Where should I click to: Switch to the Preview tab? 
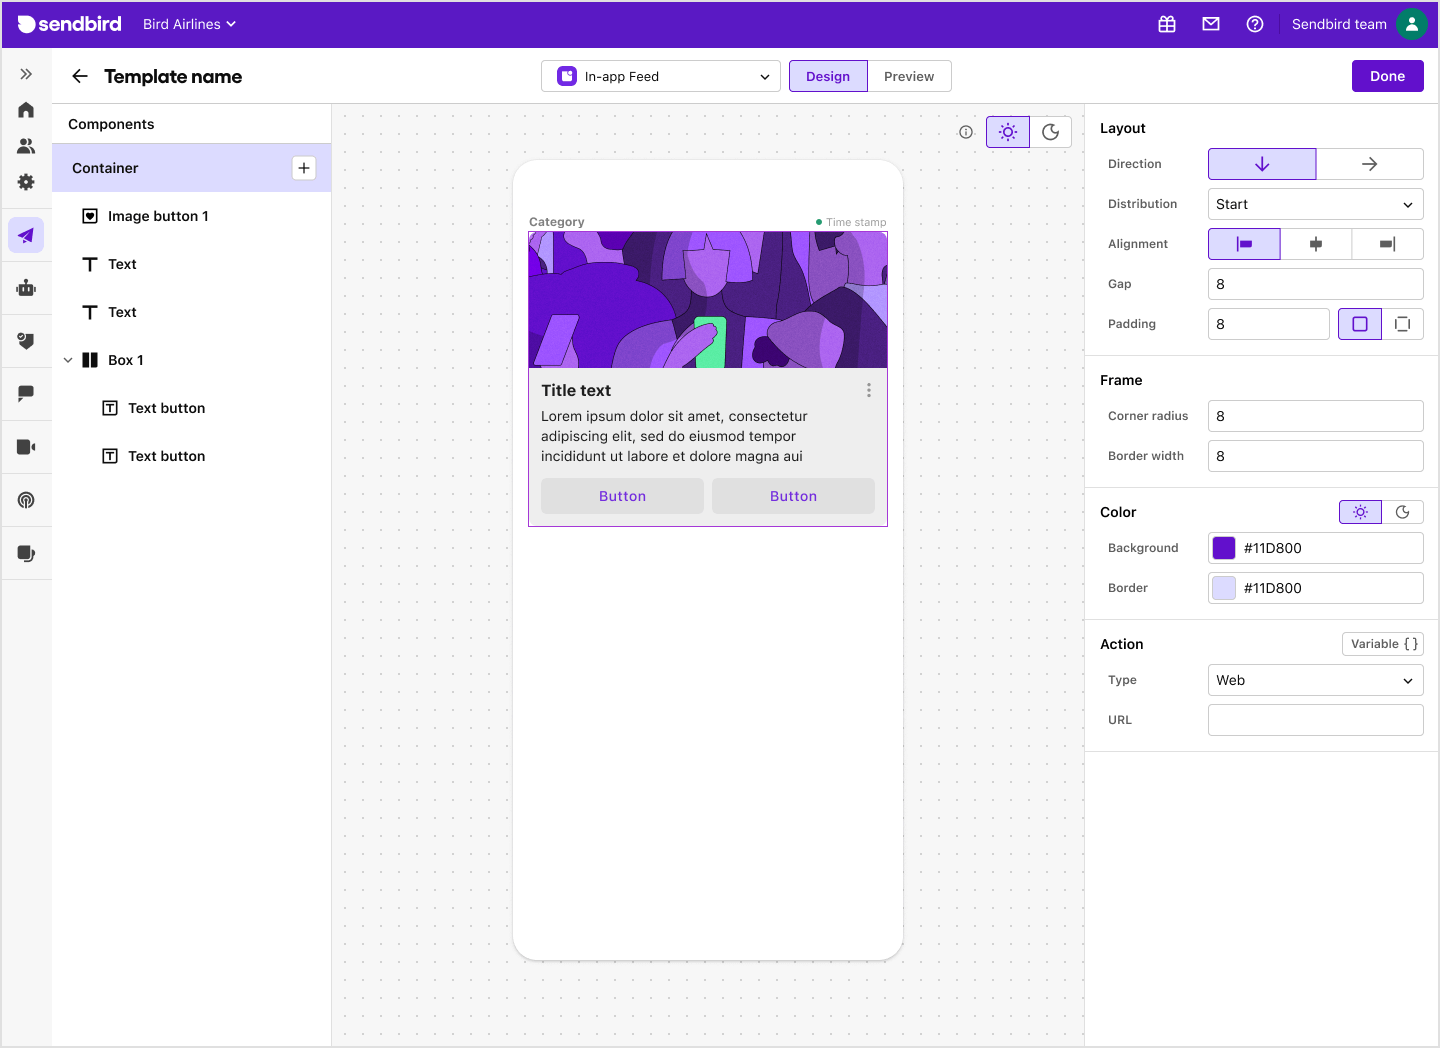(x=908, y=75)
